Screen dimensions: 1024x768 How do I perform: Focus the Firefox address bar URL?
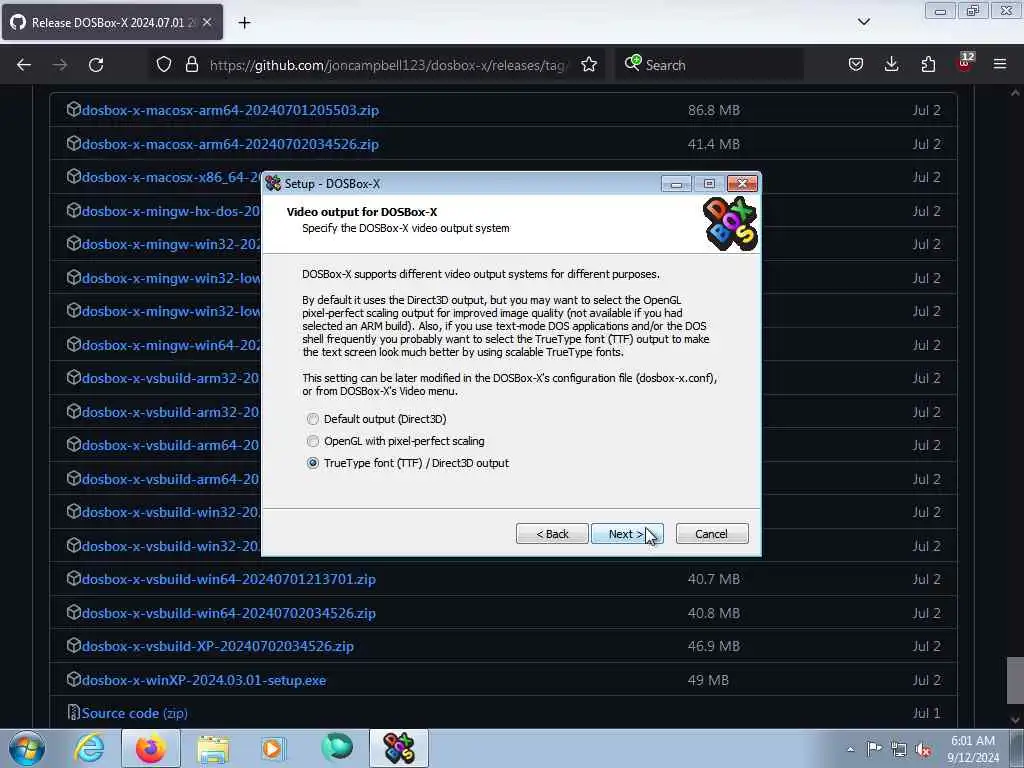pyautogui.click(x=389, y=65)
